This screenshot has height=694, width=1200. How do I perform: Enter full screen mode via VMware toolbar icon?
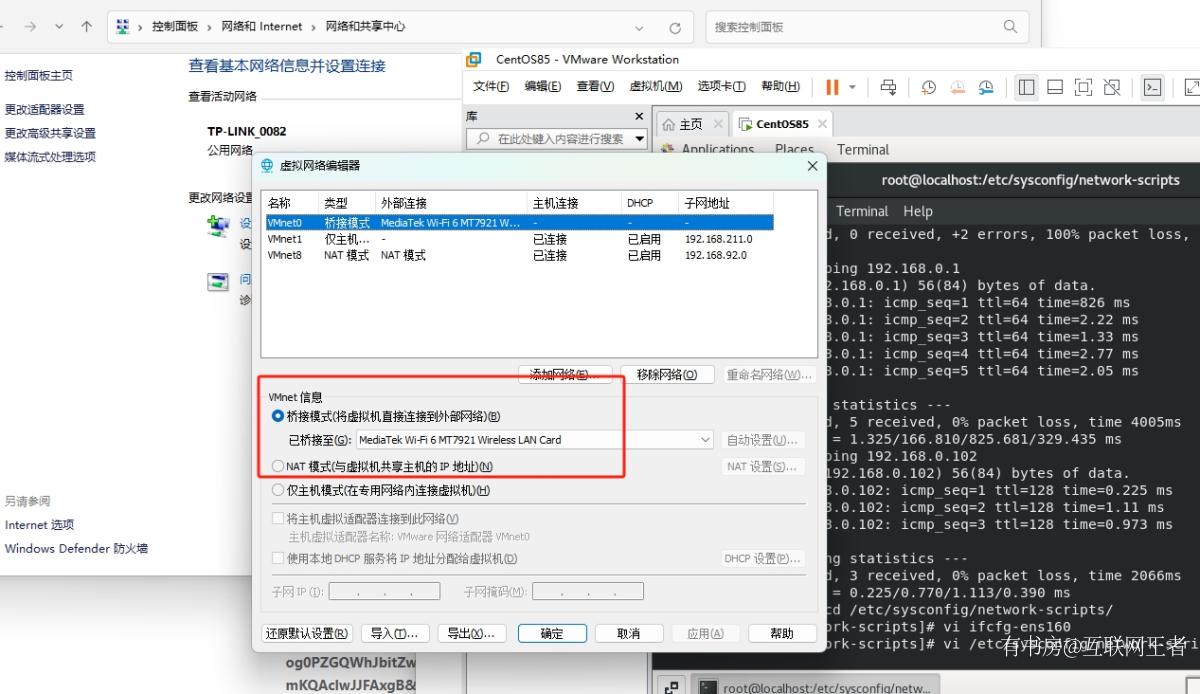coord(1083,87)
